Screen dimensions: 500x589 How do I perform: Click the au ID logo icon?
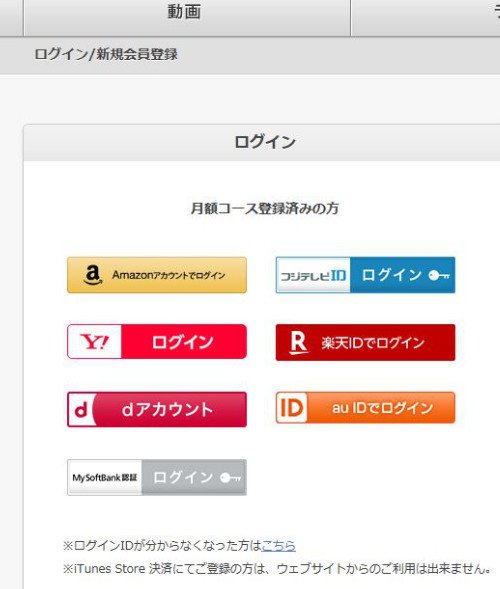292,408
